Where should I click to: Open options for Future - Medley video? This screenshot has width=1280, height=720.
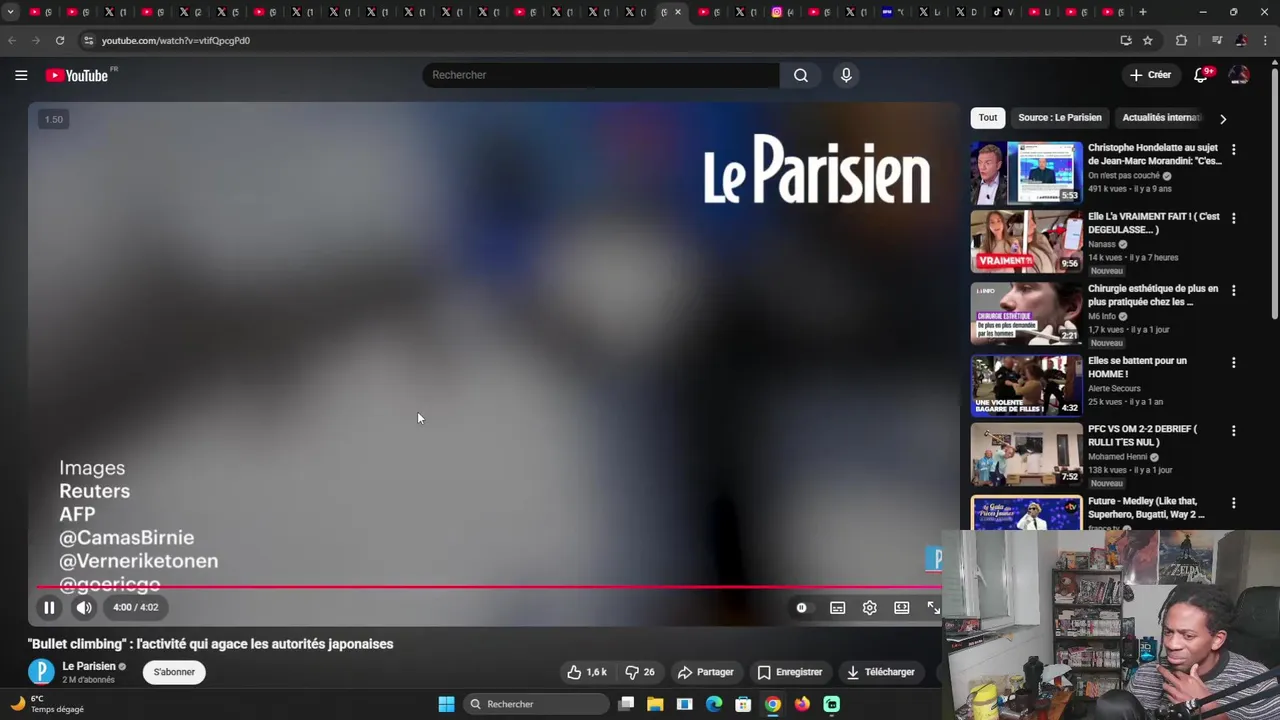click(x=1233, y=503)
